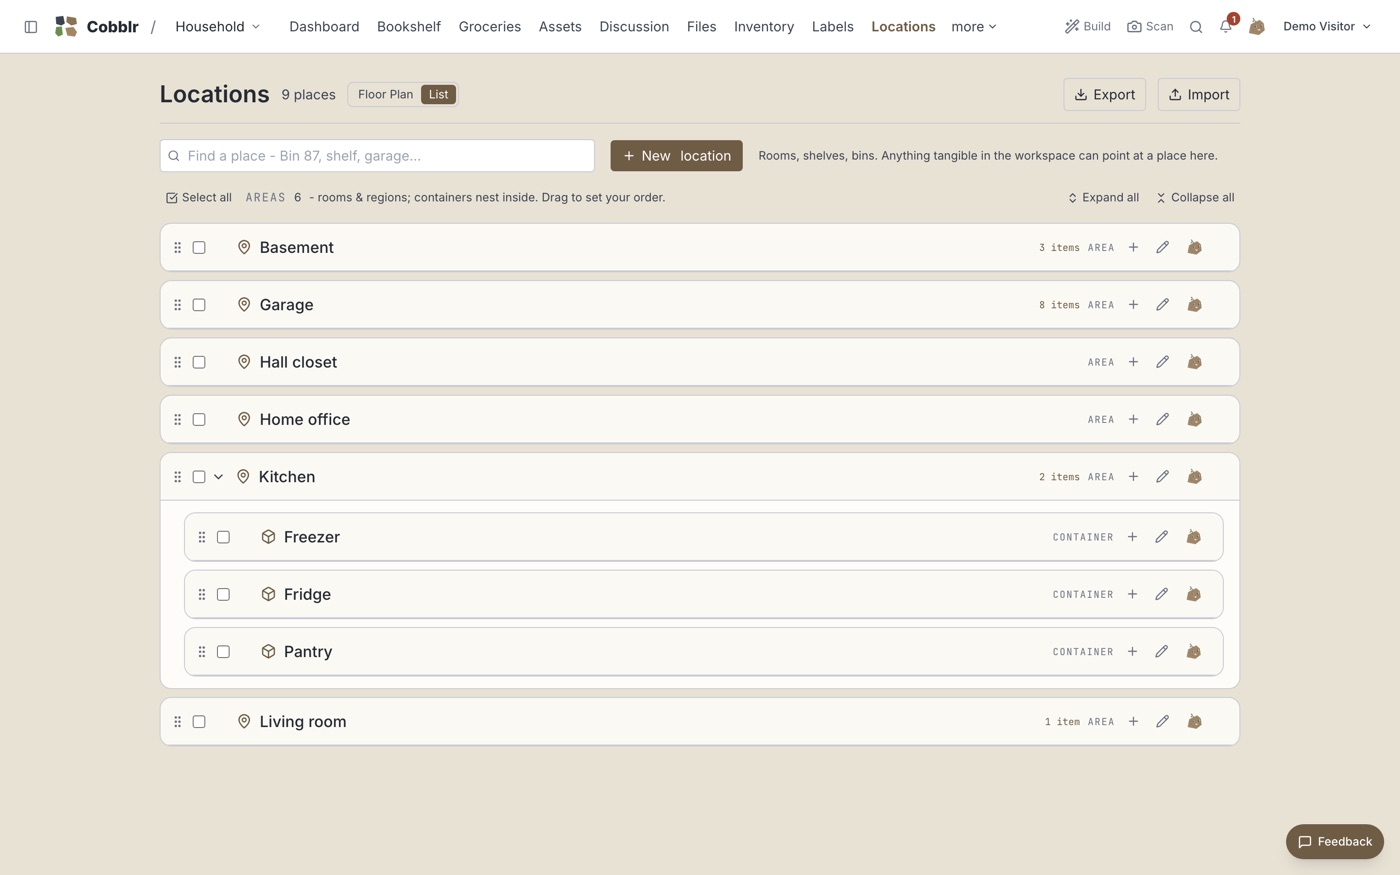
Task: Click the New location button
Action: pyautogui.click(x=676, y=156)
